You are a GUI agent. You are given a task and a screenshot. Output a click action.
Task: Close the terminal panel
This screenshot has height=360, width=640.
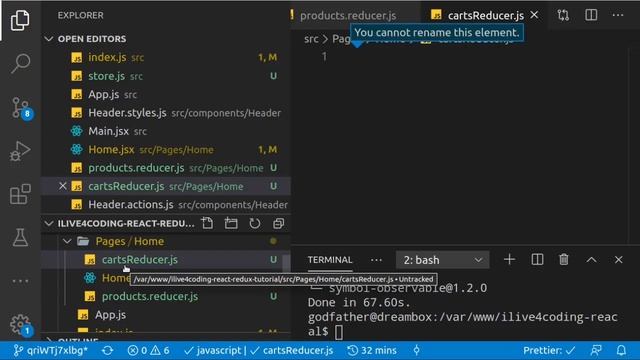619,260
